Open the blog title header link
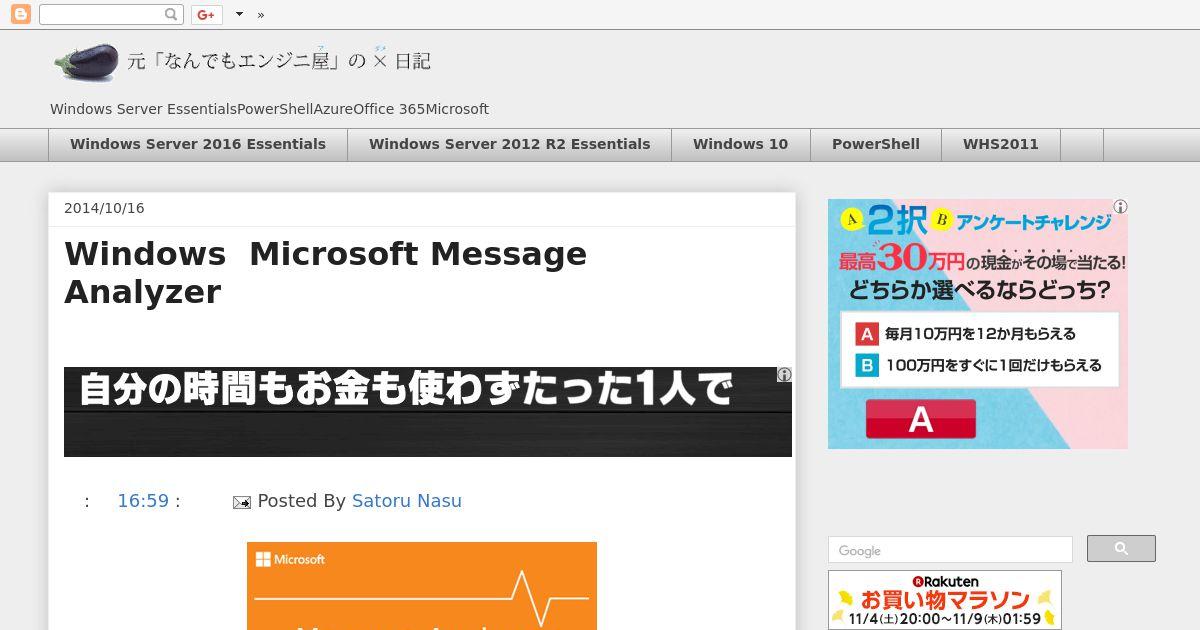Screen dimensions: 1200x630 [x=279, y=61]
